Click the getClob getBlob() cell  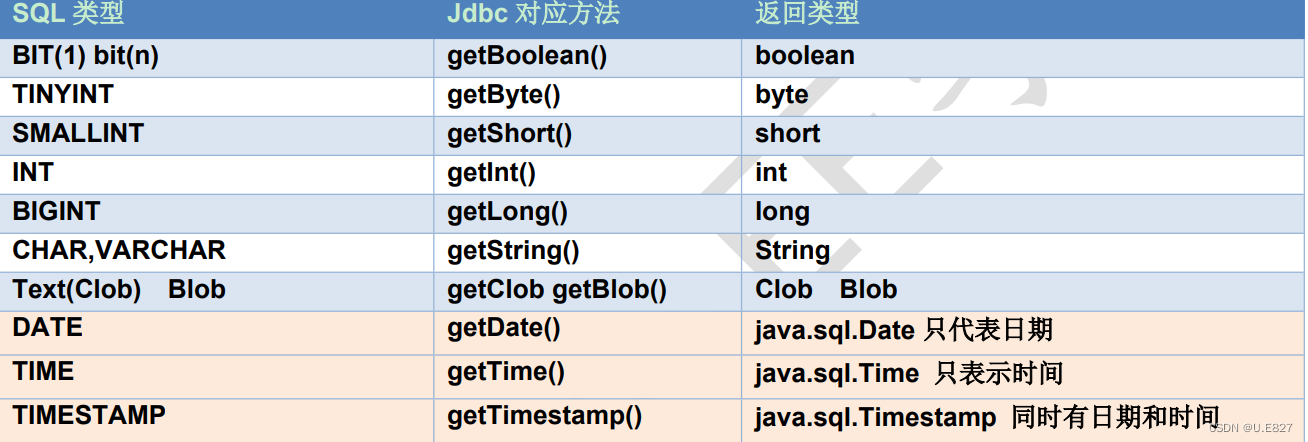tap(557, 290)
